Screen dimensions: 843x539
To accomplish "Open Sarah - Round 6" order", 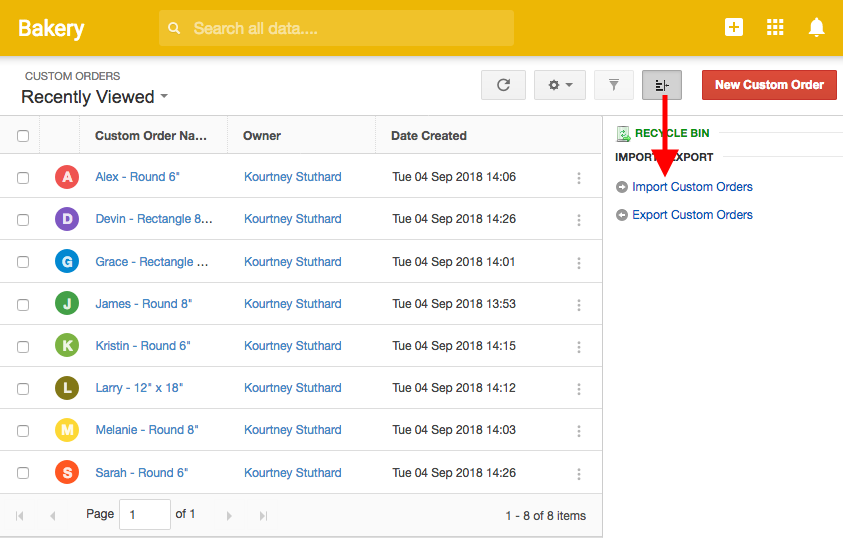I will point(141,473).
